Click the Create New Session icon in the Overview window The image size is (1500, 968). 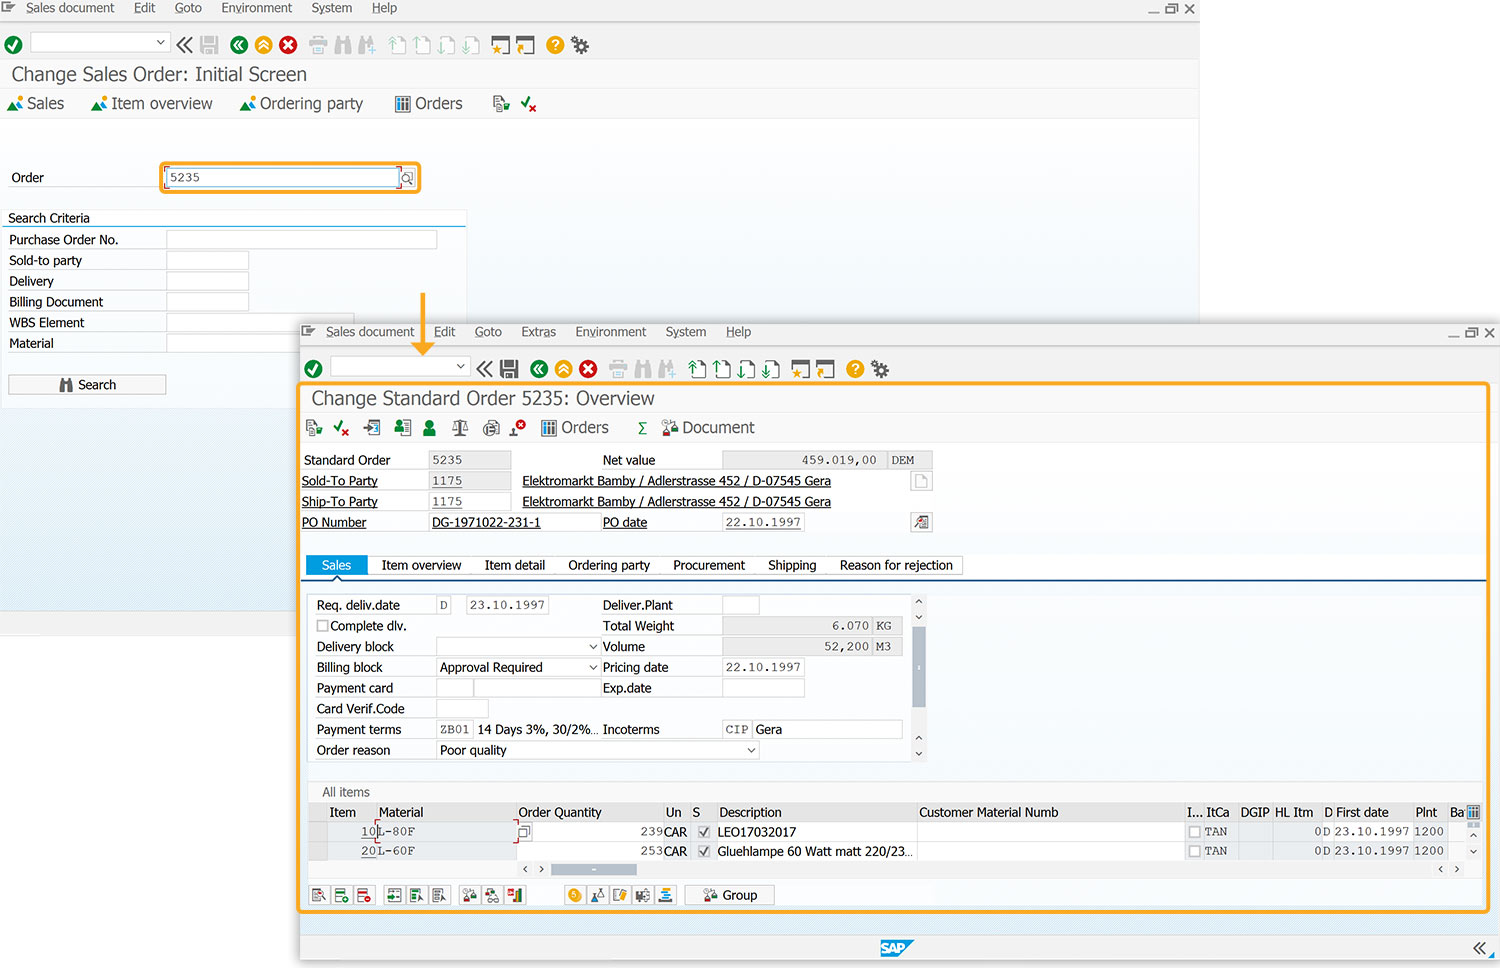click(x=800, y=369)
